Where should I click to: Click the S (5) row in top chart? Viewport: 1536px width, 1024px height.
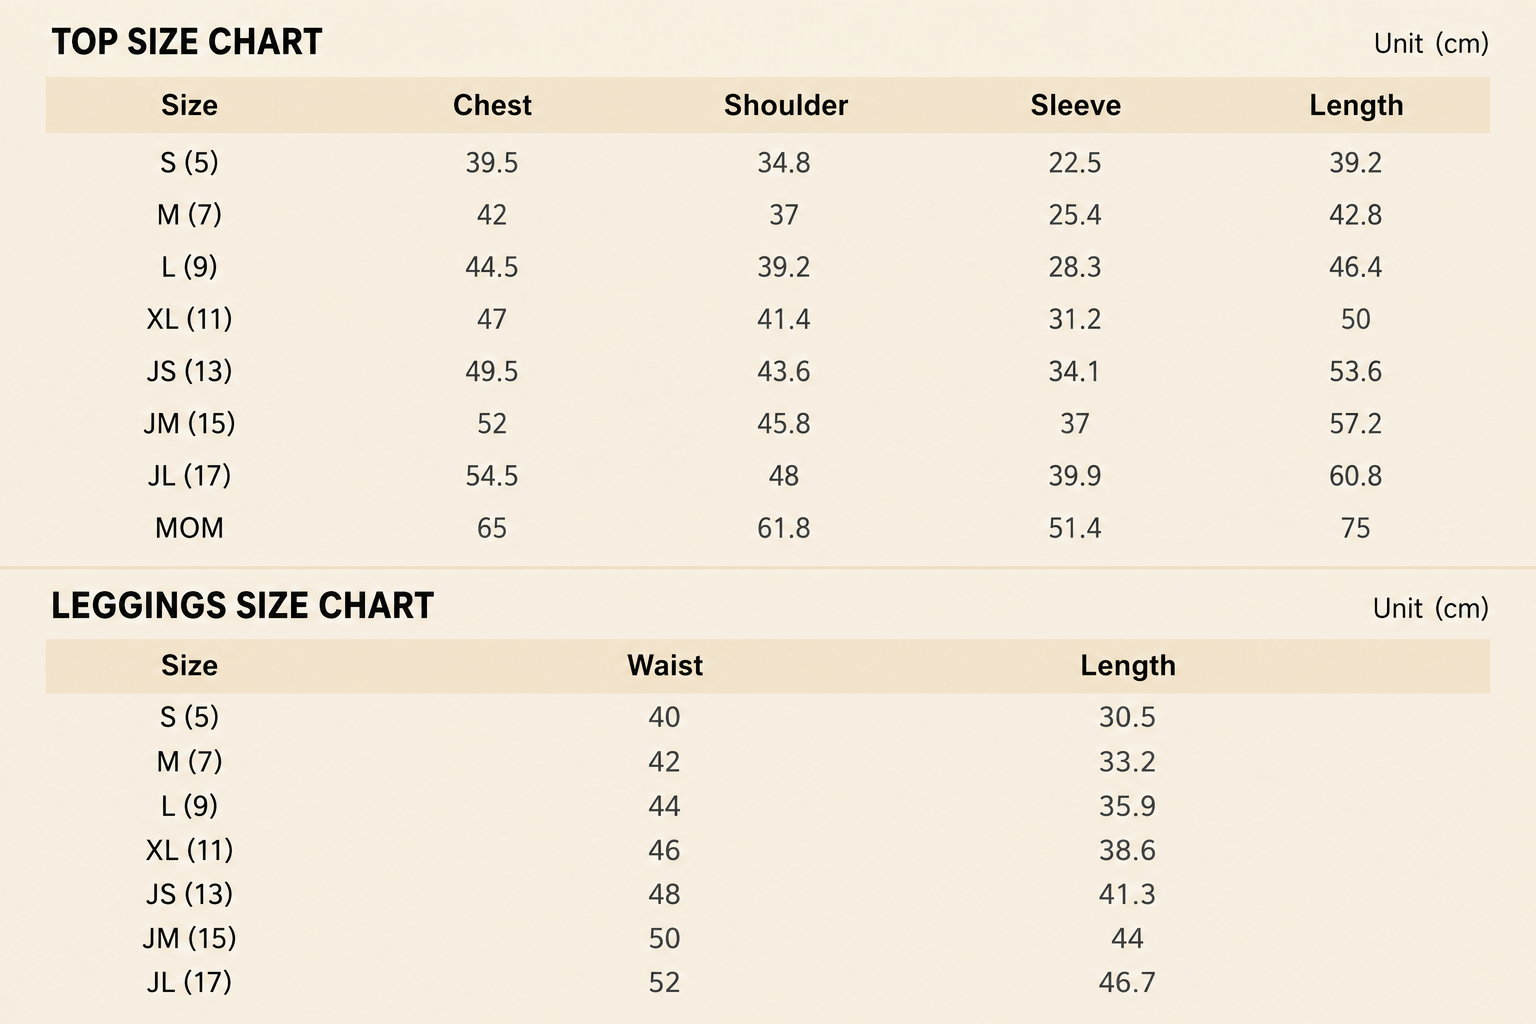pos(767,162)
